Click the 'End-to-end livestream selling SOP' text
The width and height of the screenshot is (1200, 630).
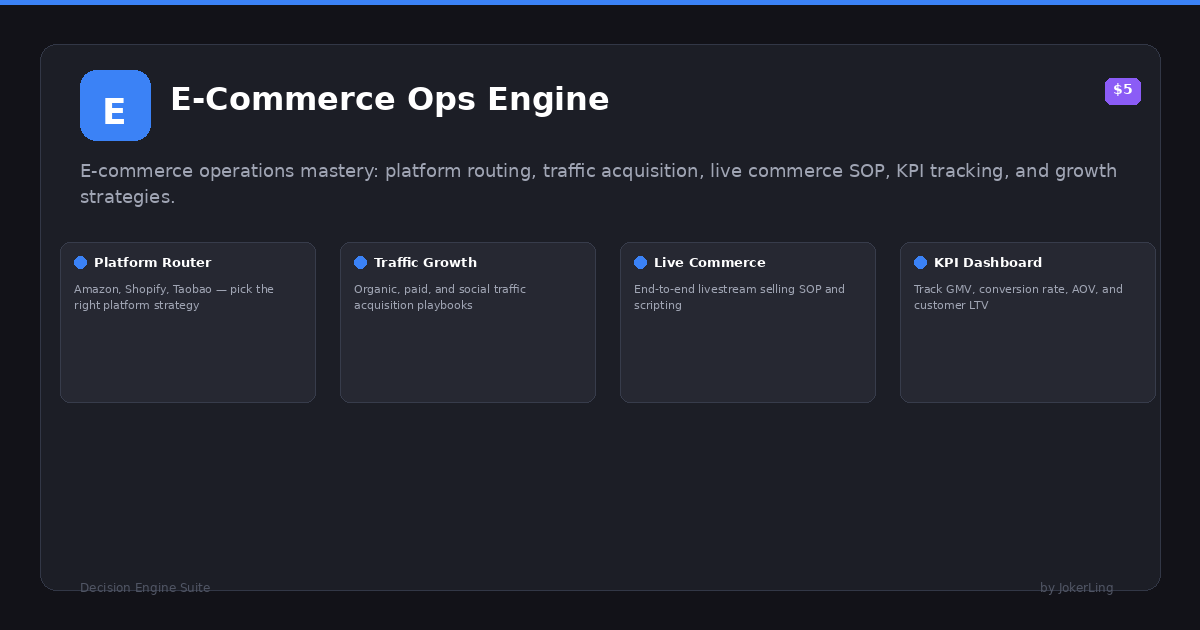pyautogui.click(x=739, y=297)
